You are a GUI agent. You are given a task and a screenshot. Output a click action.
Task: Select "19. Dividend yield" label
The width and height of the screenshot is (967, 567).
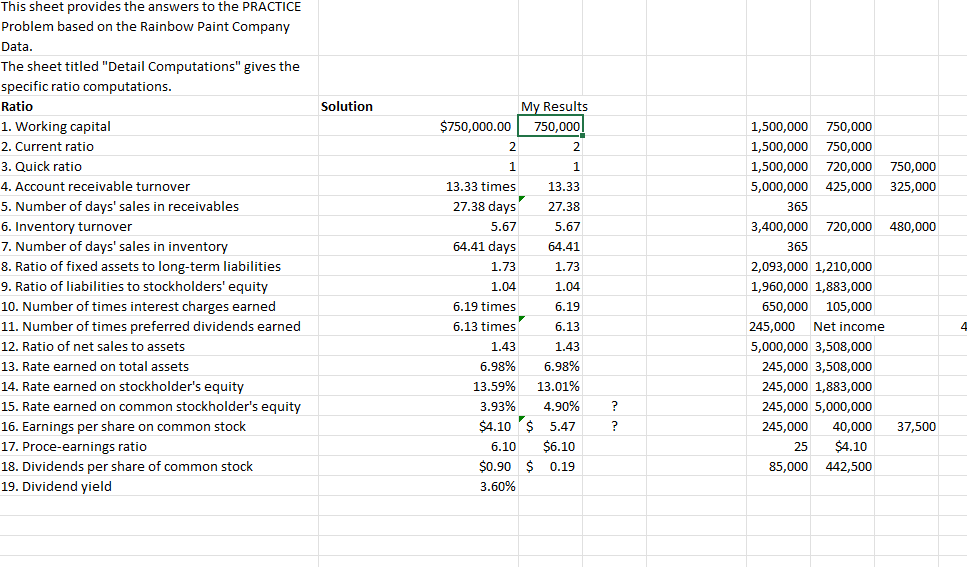click(159, 486)
